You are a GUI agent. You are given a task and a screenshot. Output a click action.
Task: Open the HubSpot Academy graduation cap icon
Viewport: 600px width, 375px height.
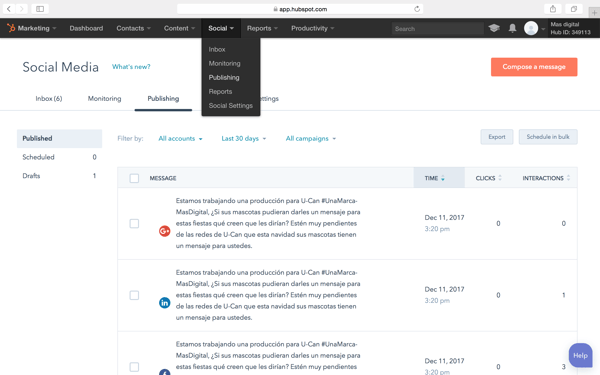tap(494, 28)
